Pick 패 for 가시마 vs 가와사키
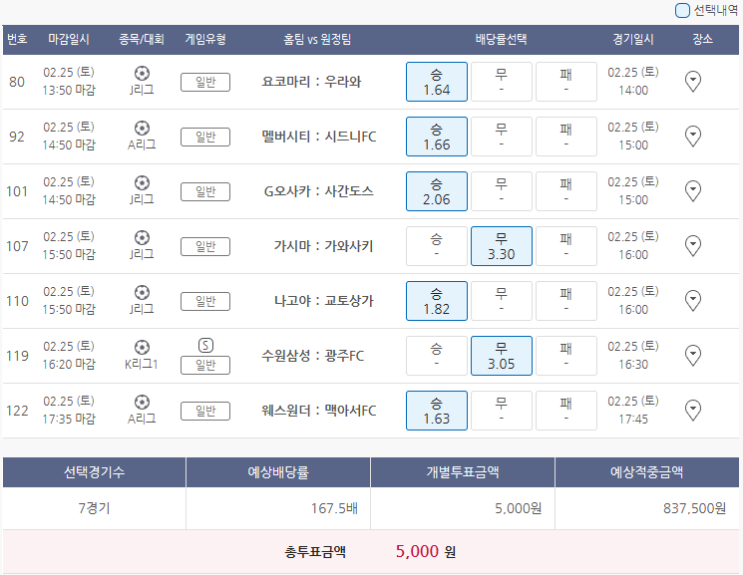 tap(566, 246)
